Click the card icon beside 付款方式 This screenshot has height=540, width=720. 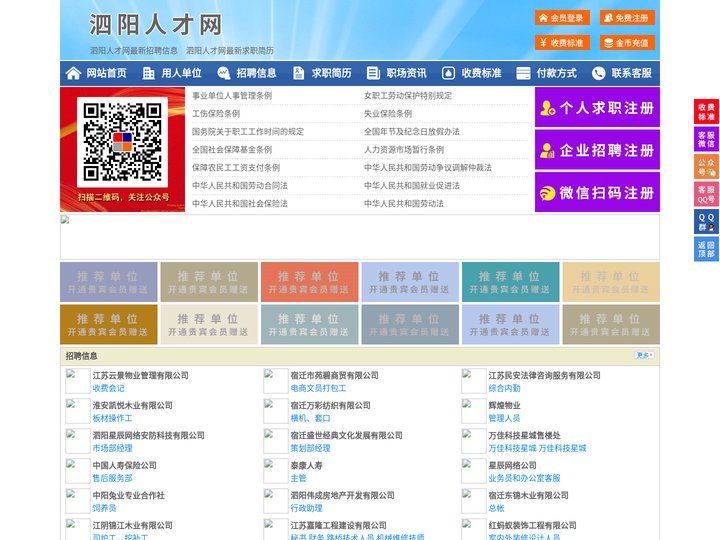(x=523, y=73)
